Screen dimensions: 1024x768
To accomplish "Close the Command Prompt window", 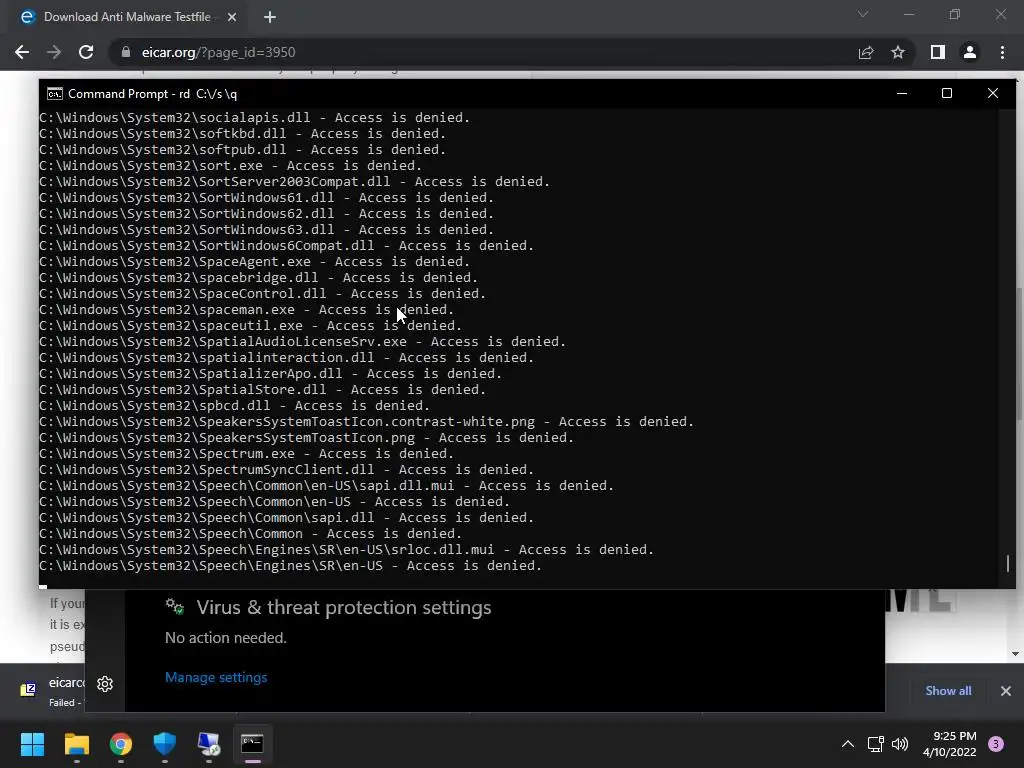I will (x=993, y=93).
